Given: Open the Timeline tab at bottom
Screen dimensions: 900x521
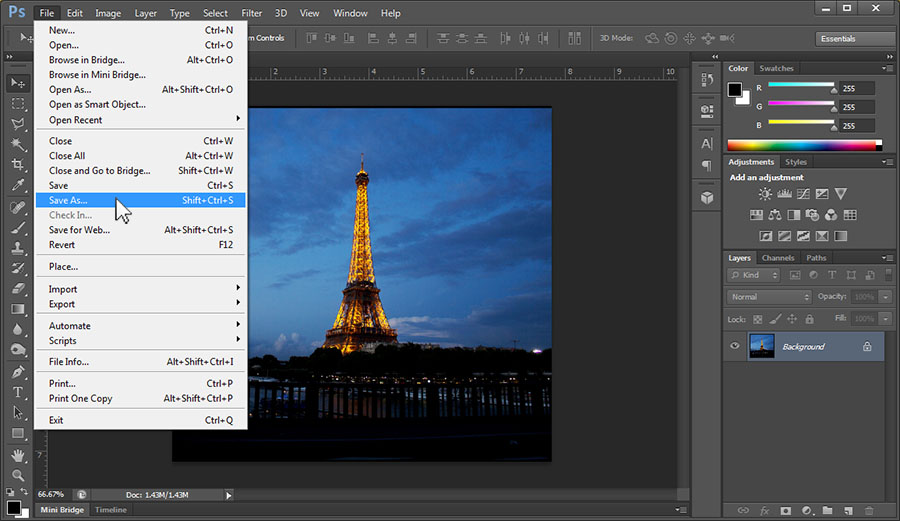Looking at the screenshot, I should 110,510.
